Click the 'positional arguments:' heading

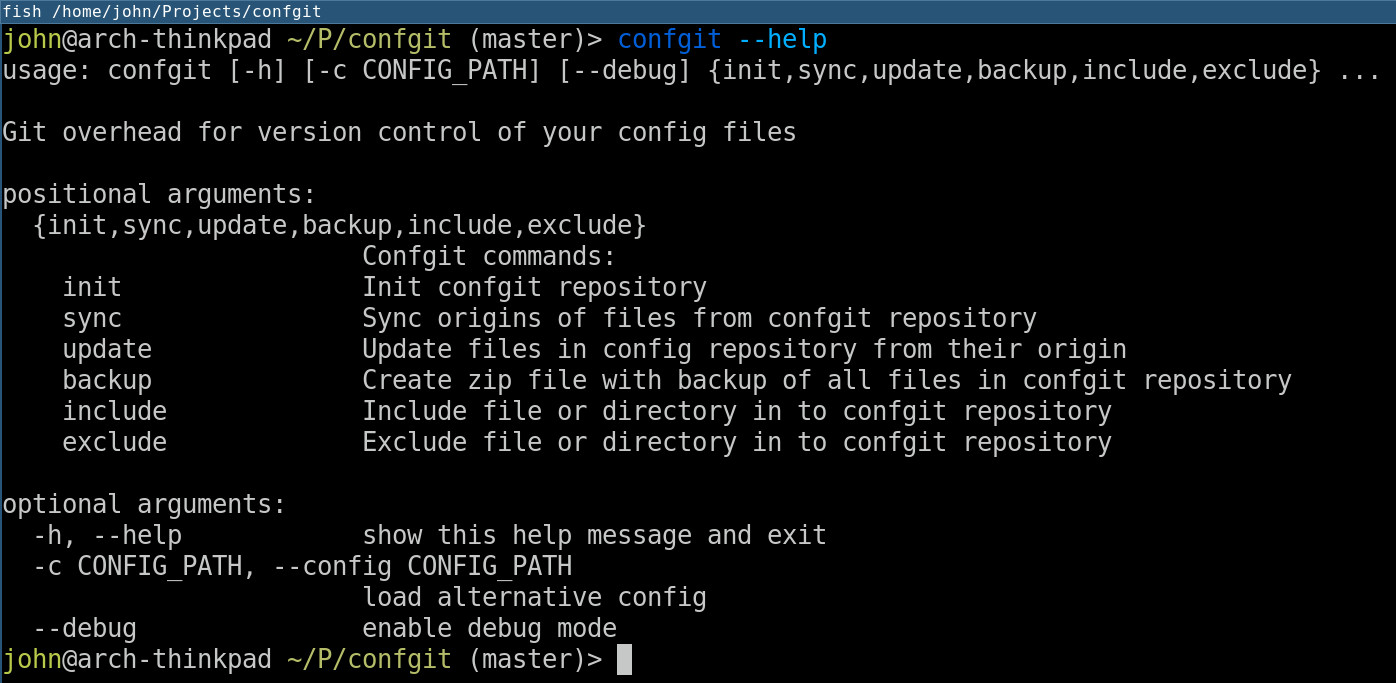[160, 195]
